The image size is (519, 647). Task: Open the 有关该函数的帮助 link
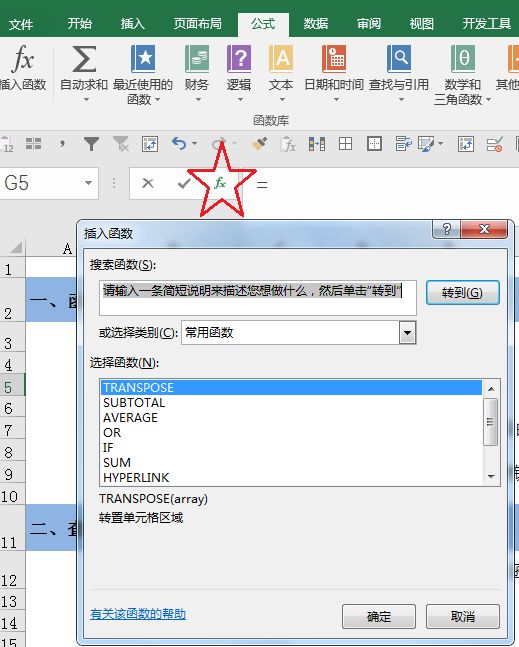click(138, 614)
